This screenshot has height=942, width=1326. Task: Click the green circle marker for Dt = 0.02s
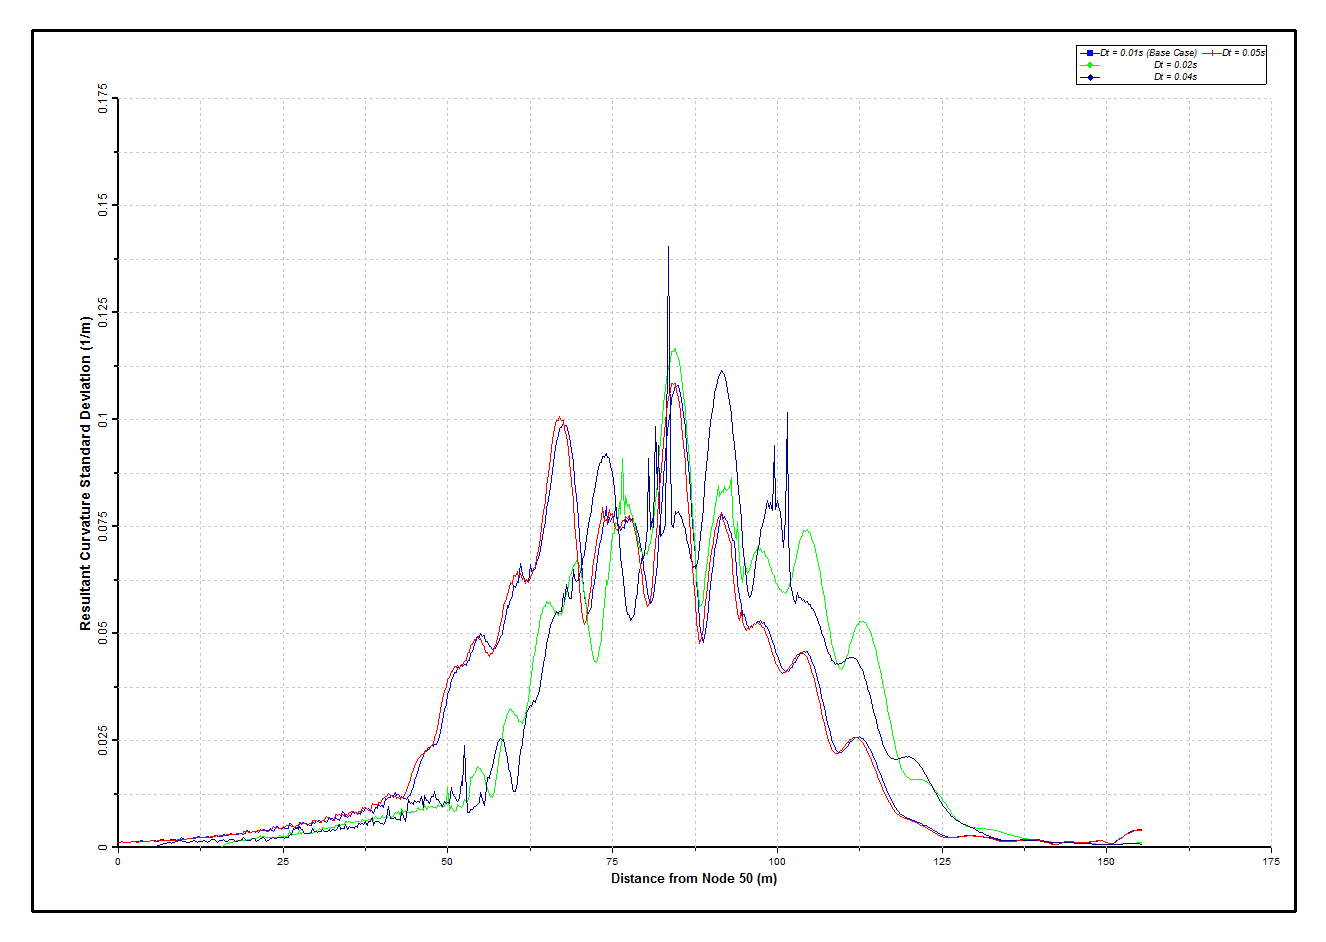click(1090, 65)
